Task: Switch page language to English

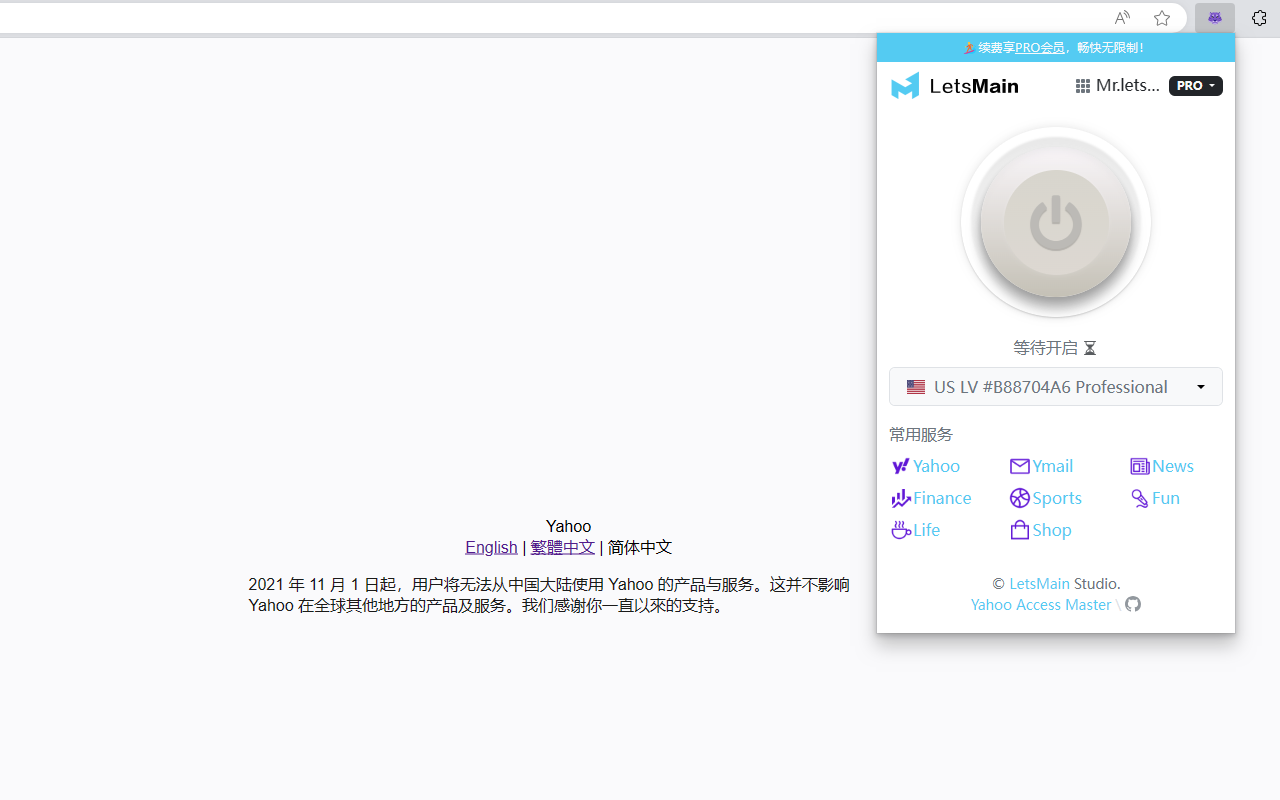Action: (491, 547)
